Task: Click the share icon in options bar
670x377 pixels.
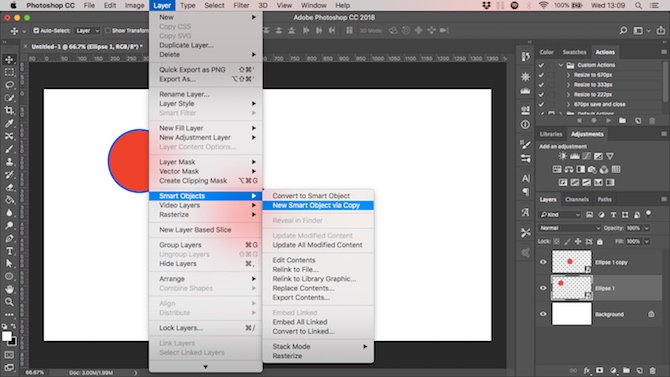Action: pyautogui.click(x=661, y=30)
